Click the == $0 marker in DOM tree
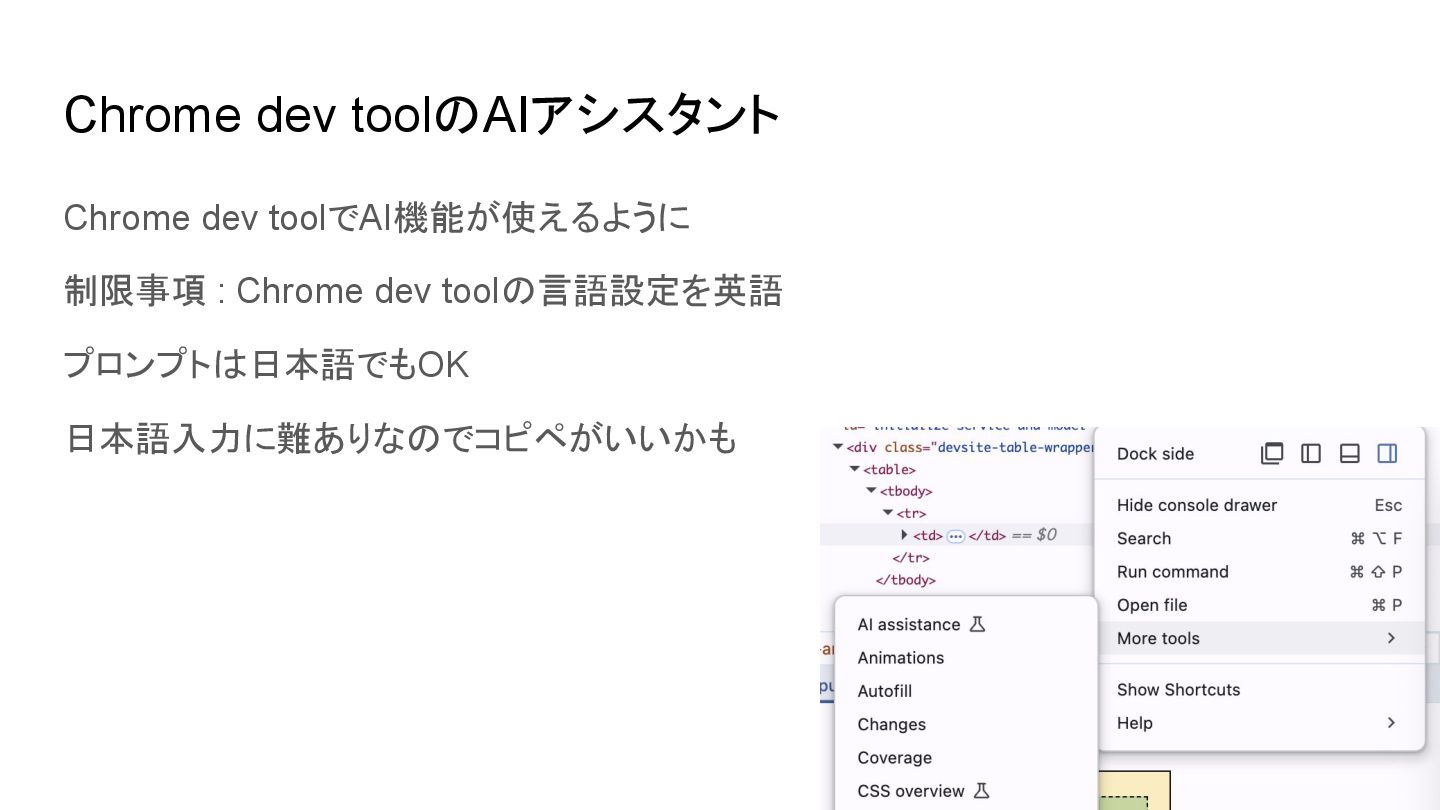 1034,535
